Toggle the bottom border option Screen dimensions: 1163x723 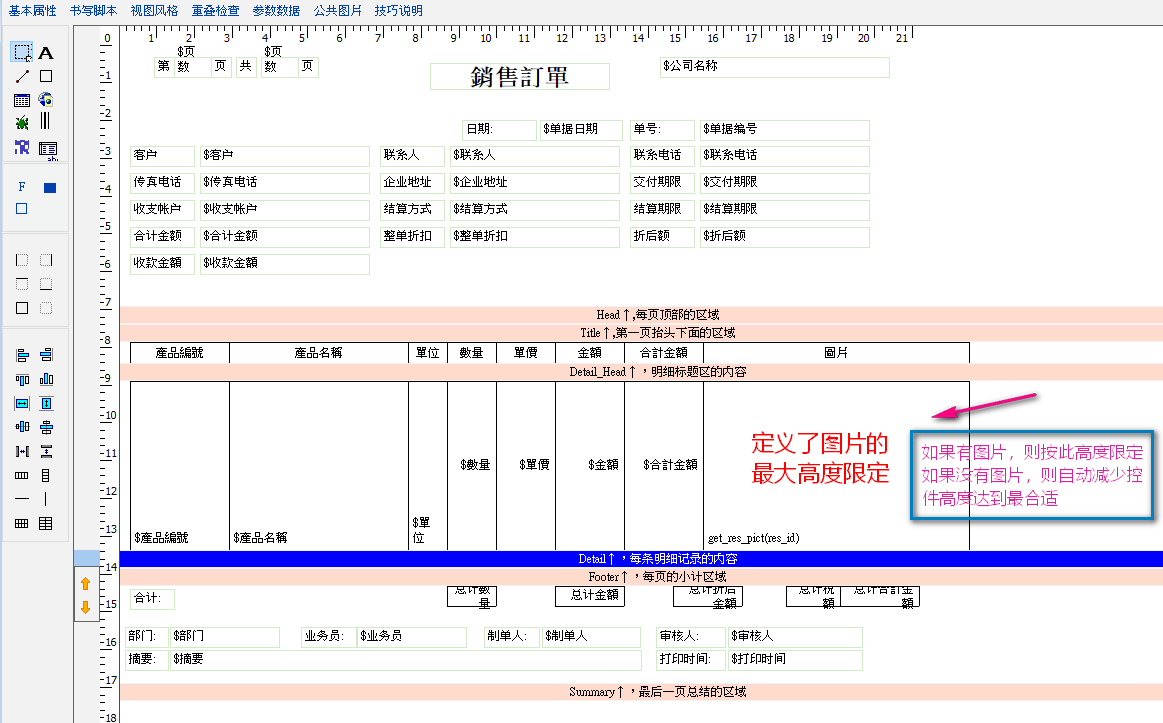tap(46, 284)
